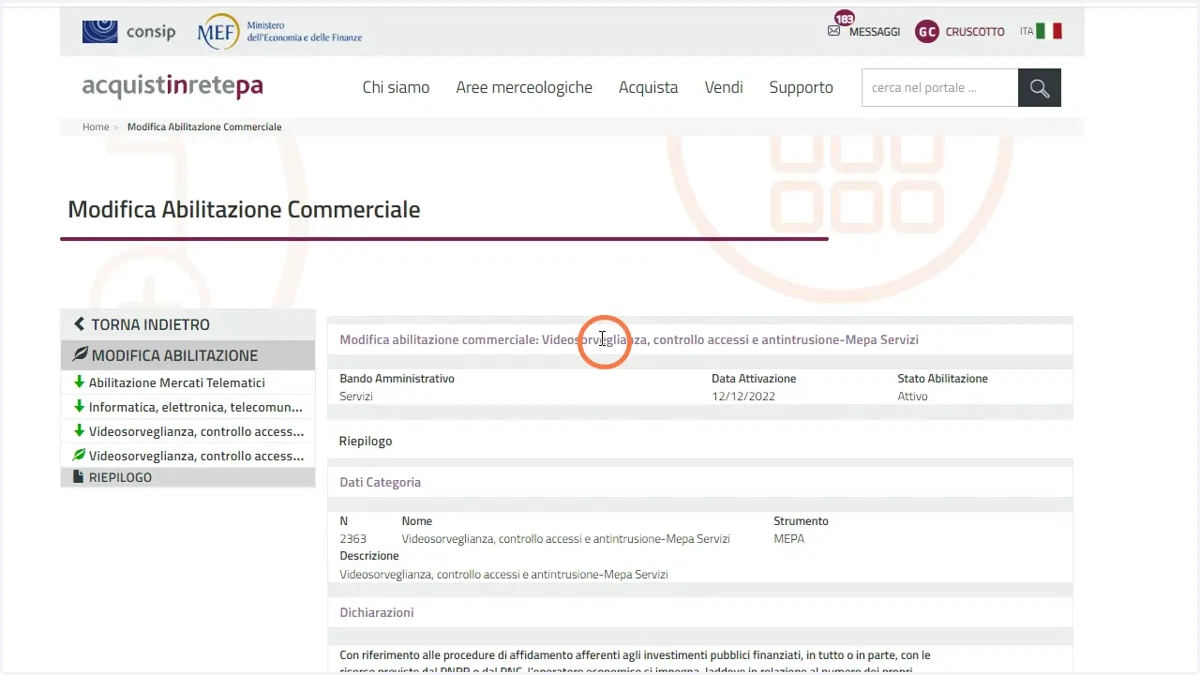Open Informatica, elettronica, telecomun... sidebar item
This screenshot has height=675, width=1200.
pos(188,407)
